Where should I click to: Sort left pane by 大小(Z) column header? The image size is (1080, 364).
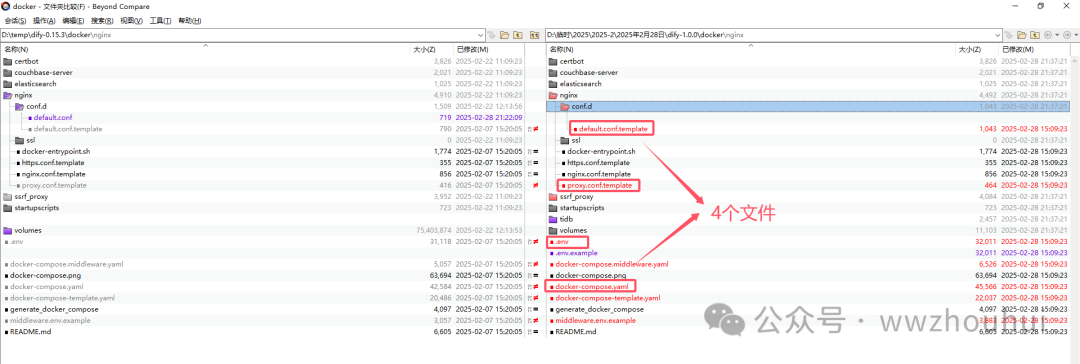pyautogui.click(x=424, y=50)
